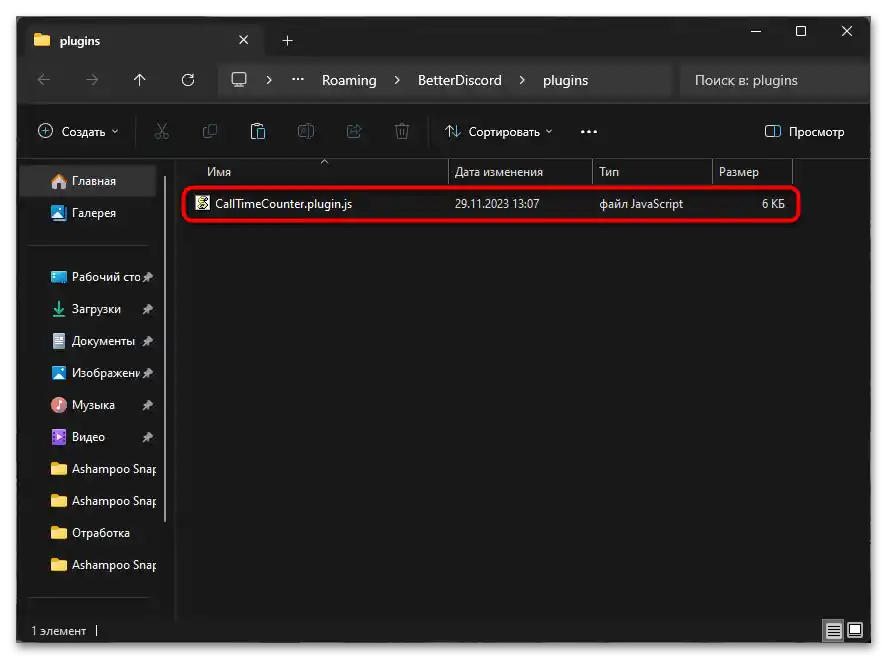Click the Delete trash icon
The width and height of the screenshot is (887, 659).
pyautogui.click(x=402, y=132)
